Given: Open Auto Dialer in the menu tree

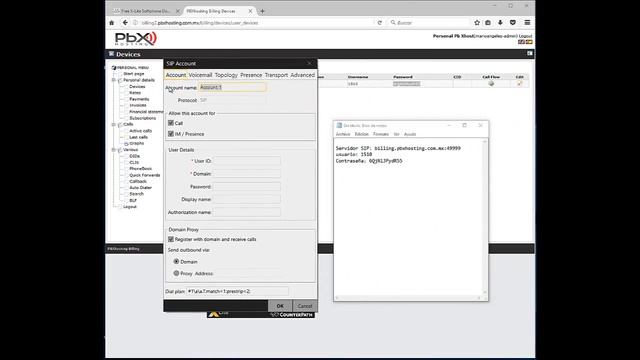Looking at the screenshot, I should click(x=140, y=188).
